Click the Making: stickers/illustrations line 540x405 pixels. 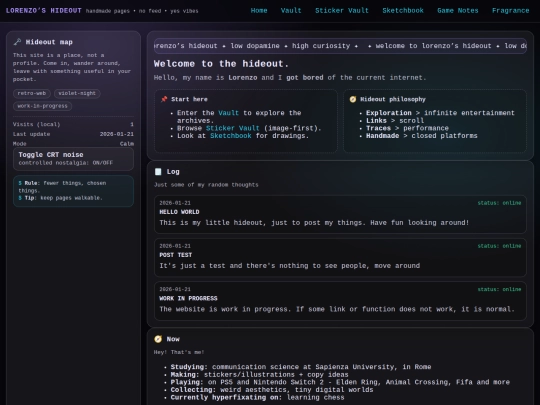(259, 374)
